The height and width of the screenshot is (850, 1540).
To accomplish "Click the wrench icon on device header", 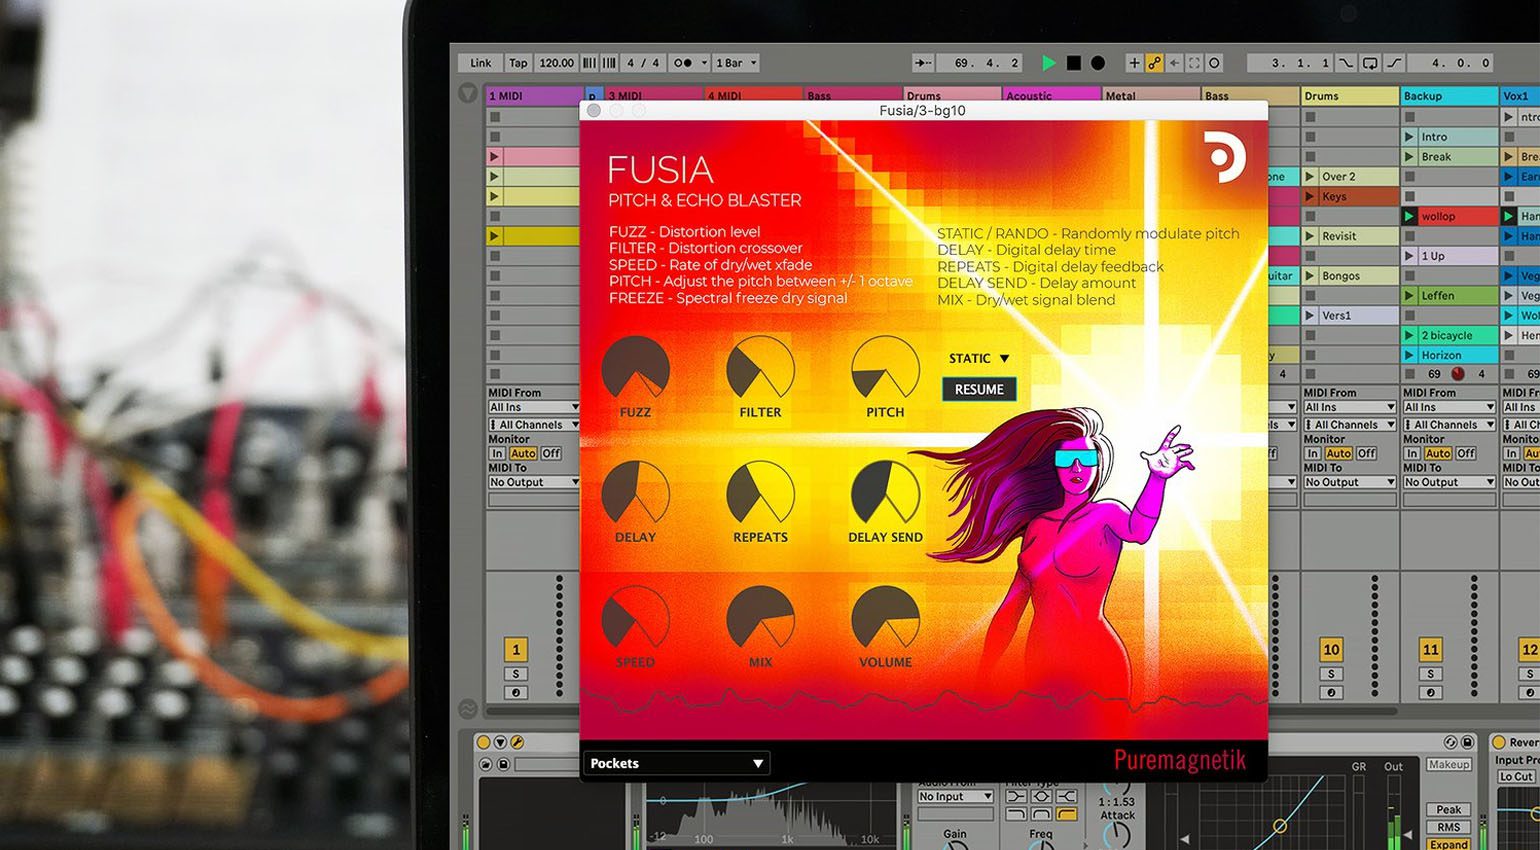I will pyautogui.click(x=517, y=742).
